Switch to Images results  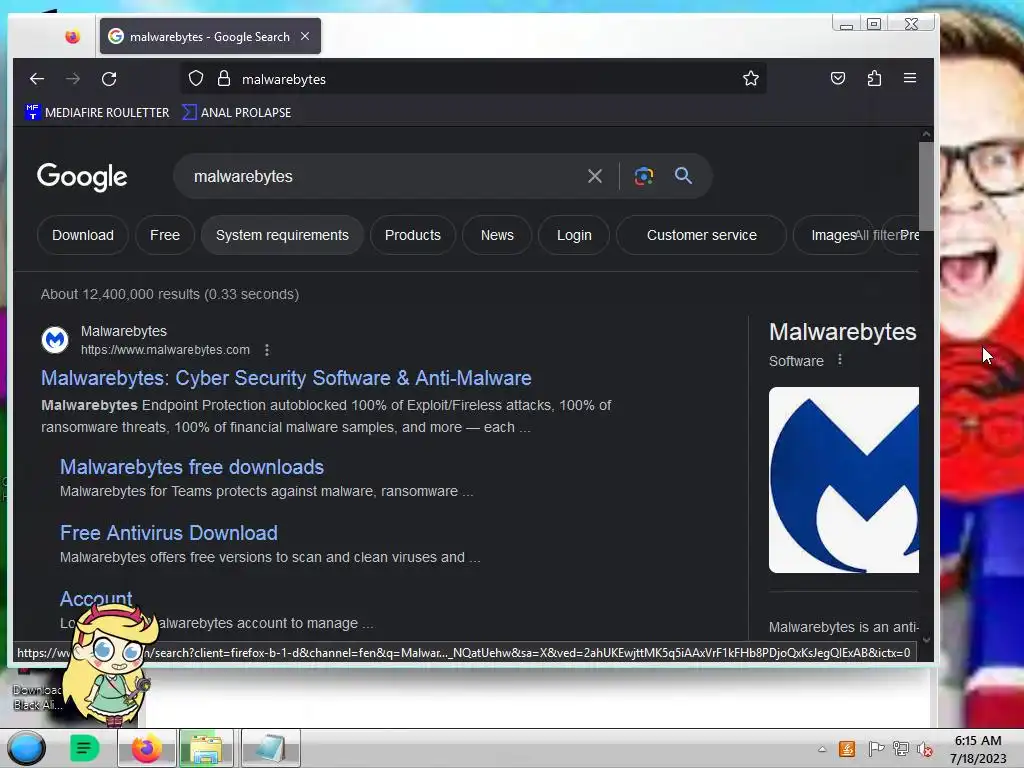click(x=833, y=235)
